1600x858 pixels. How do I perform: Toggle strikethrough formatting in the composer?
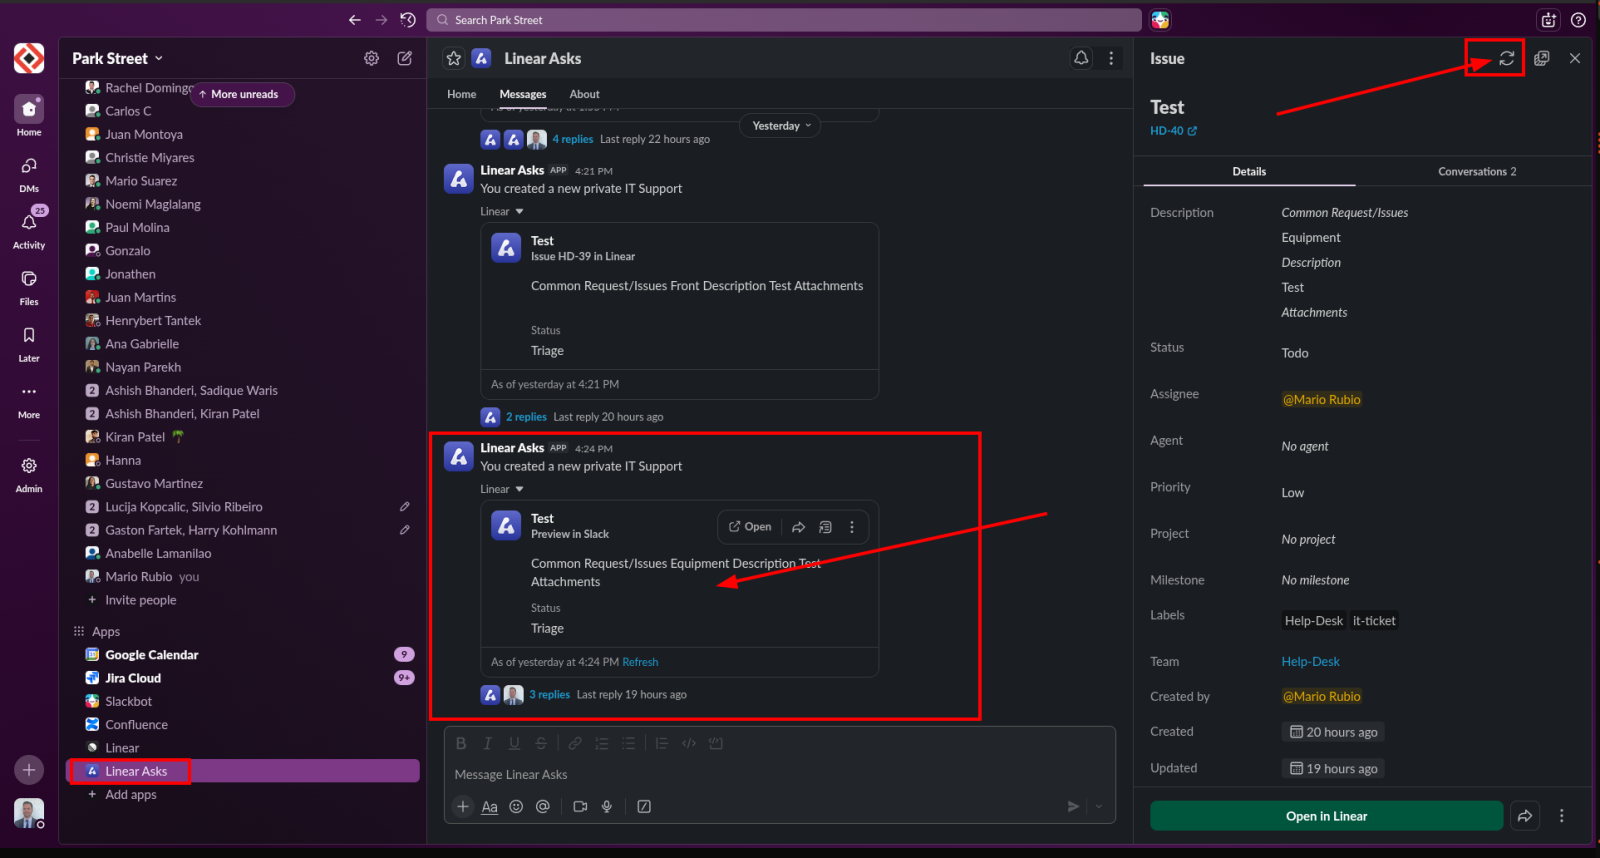[x=541, y=743]
